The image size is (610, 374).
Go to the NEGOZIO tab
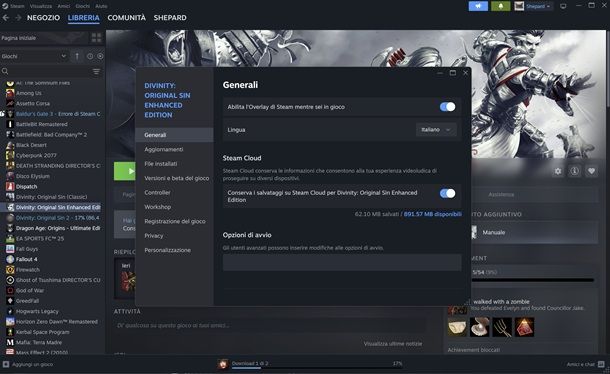(x=44, y=18)
